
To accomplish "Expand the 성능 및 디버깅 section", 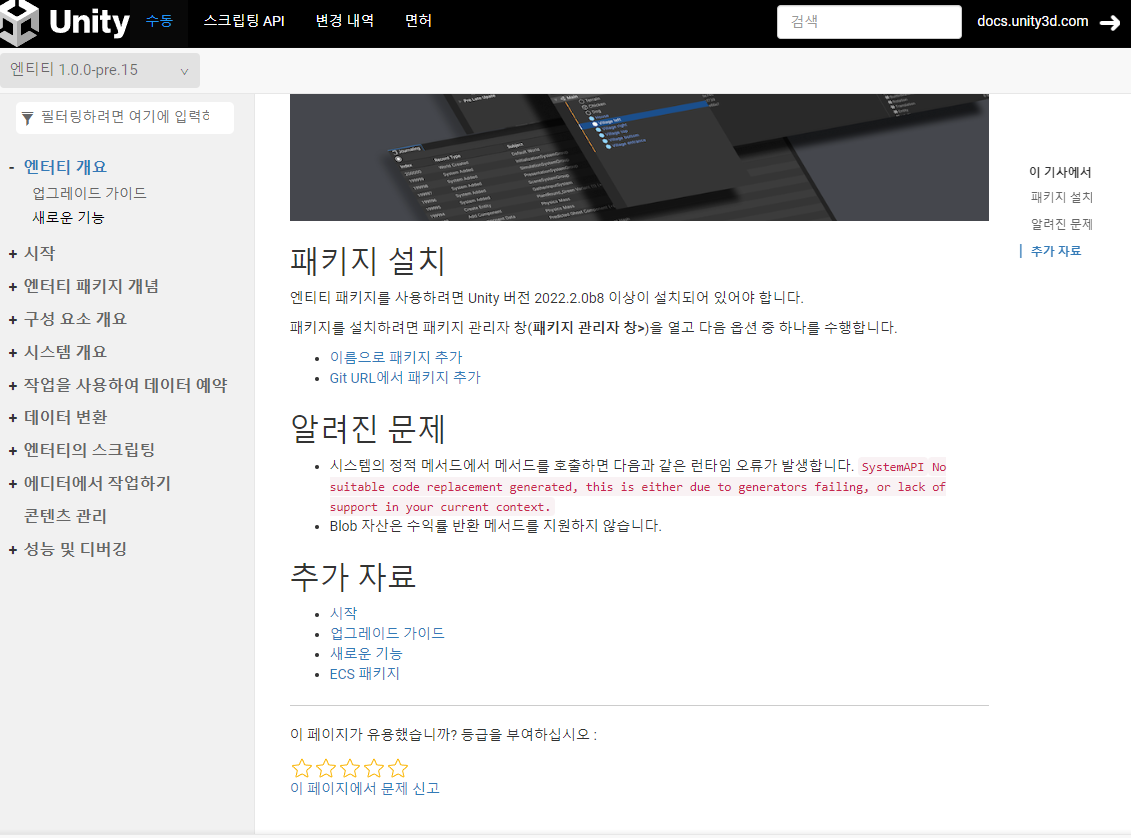I will pyautogui.click(x=12, y=550).
